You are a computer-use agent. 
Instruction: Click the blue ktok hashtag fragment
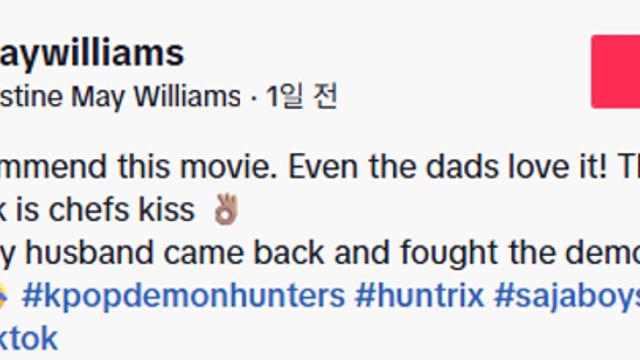point(29,338)
